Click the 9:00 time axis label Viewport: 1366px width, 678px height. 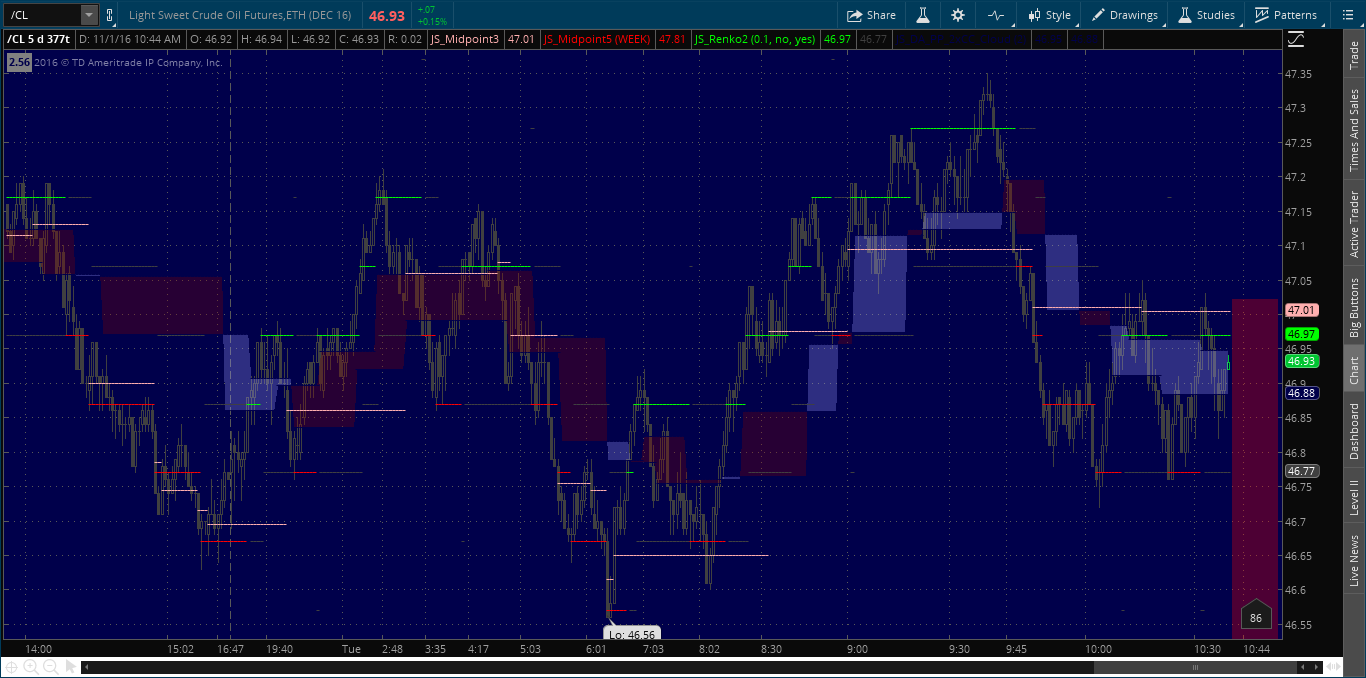click(858, 649)
